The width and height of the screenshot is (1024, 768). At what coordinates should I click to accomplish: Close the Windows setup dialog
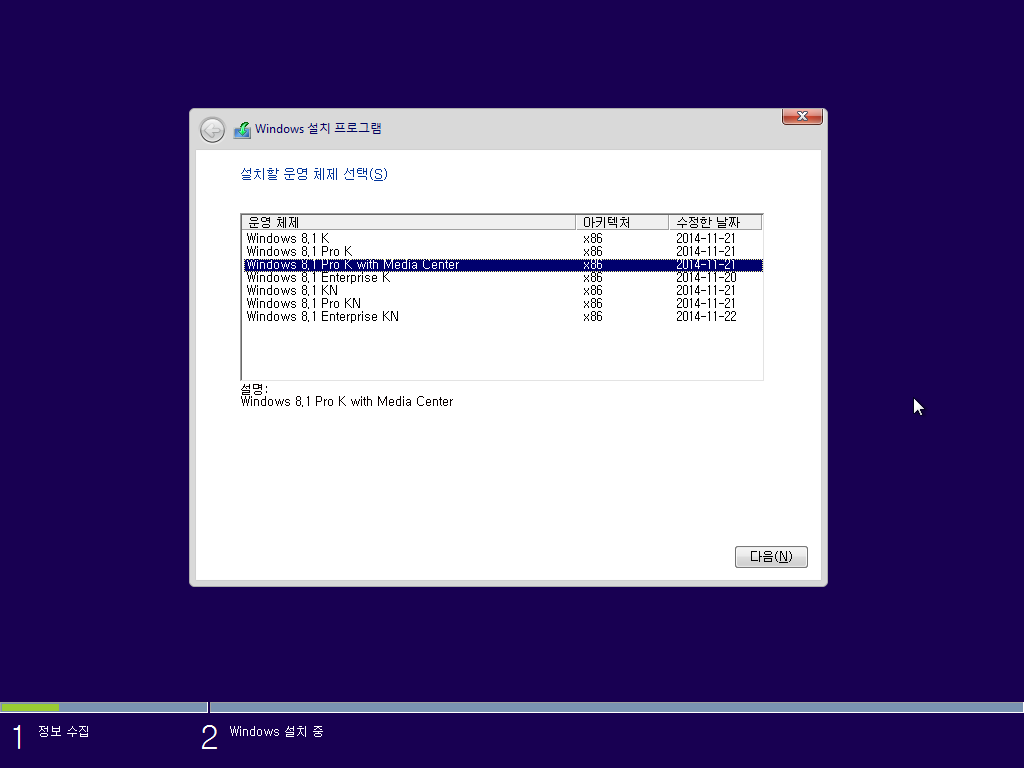coord(802,116)
